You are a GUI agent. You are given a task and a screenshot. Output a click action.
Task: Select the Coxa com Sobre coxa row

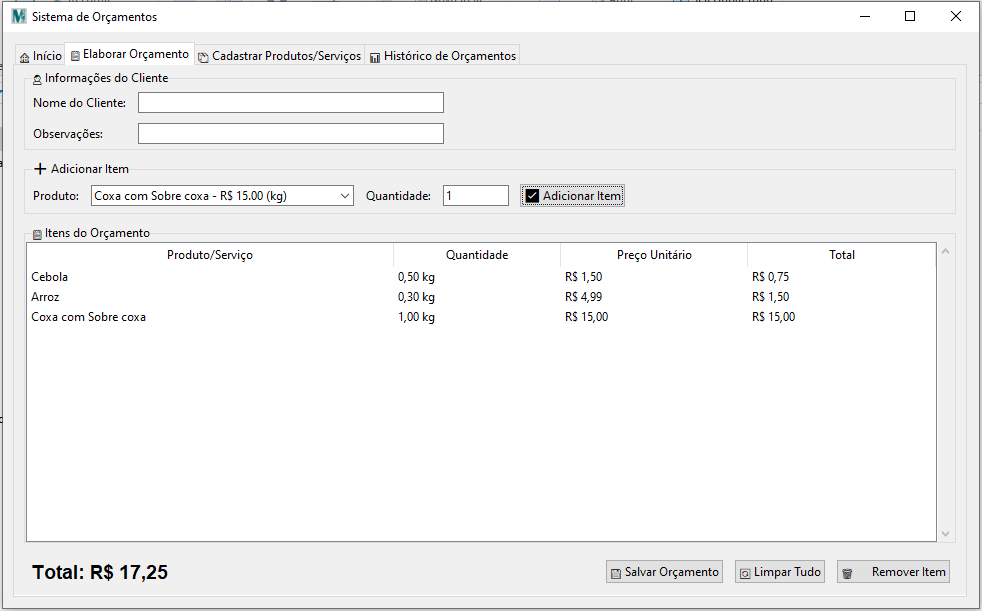click(89, 317)
